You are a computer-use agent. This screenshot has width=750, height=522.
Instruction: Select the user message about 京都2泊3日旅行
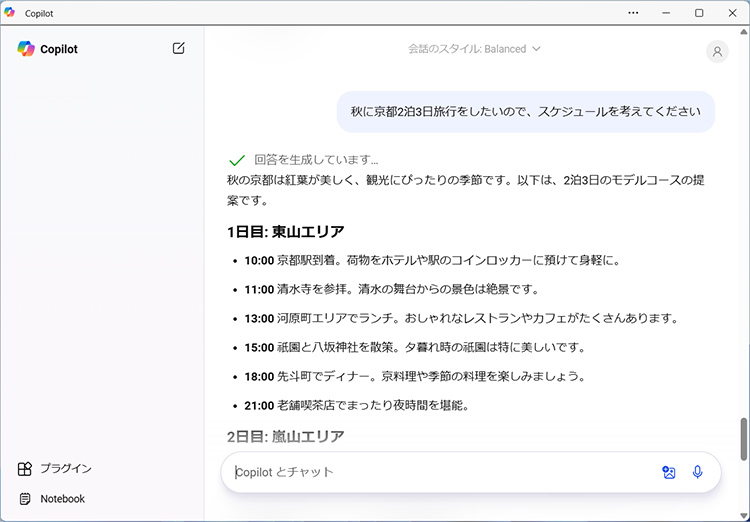click(x=525, y=112)
